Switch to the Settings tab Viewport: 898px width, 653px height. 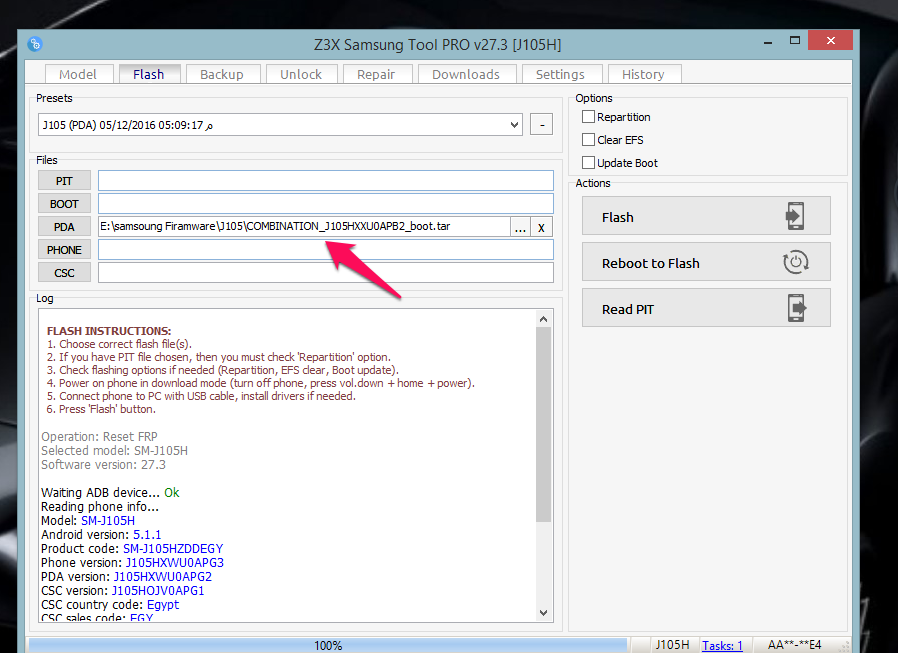pyautogui.click(x=561, y=74)
